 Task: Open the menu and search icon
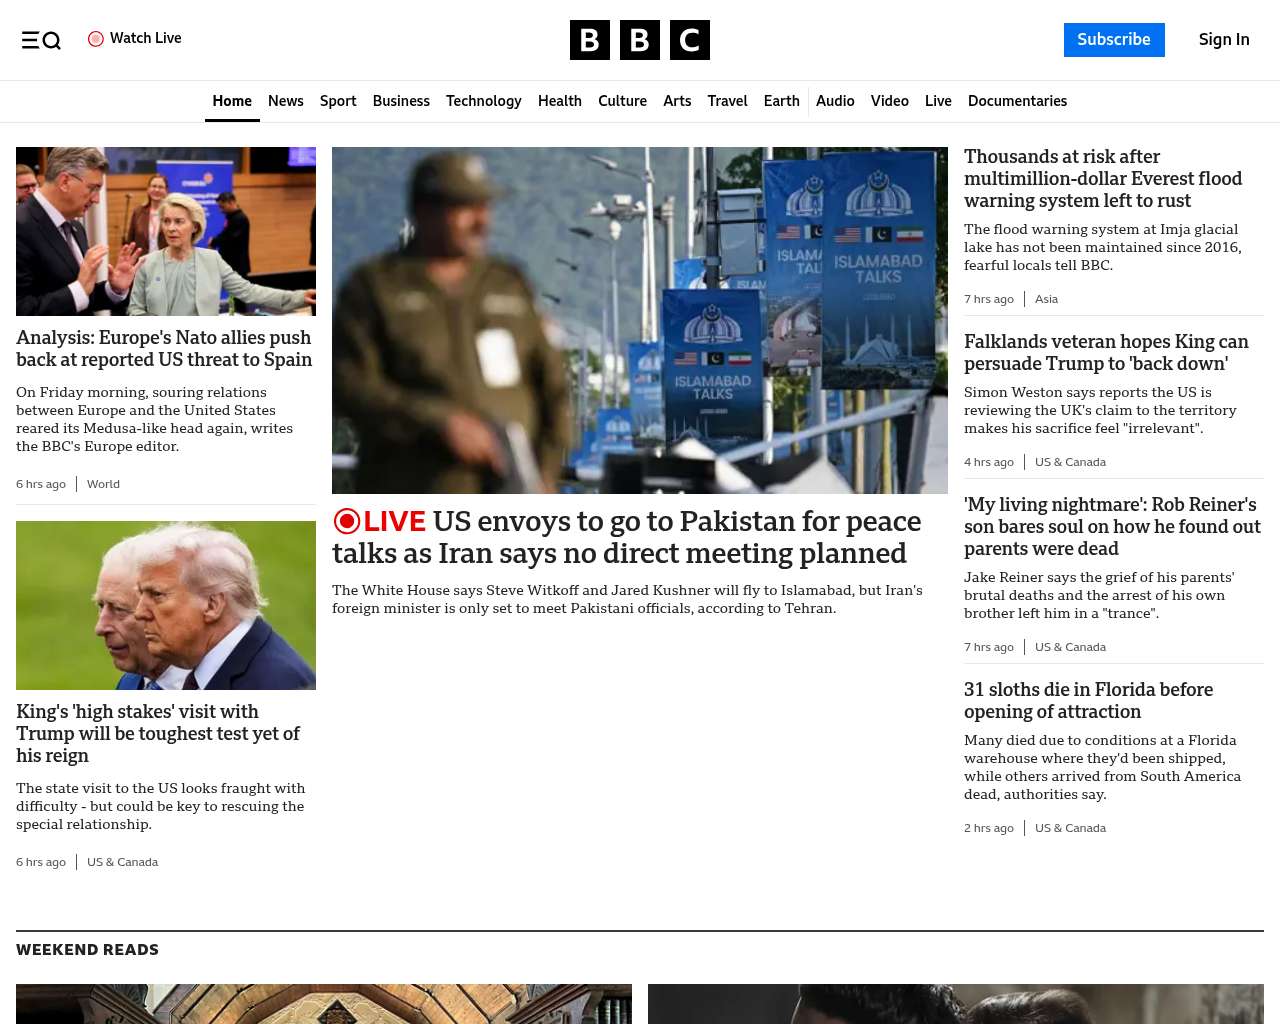pos(41,40)
